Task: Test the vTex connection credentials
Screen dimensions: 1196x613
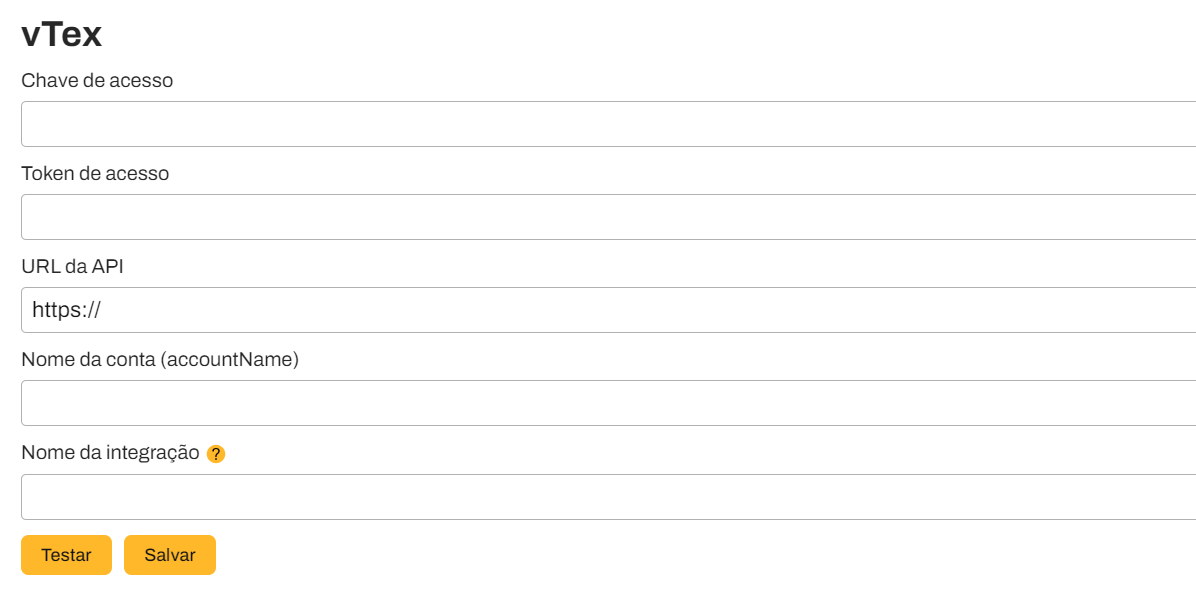Action: tap(66, 555)
